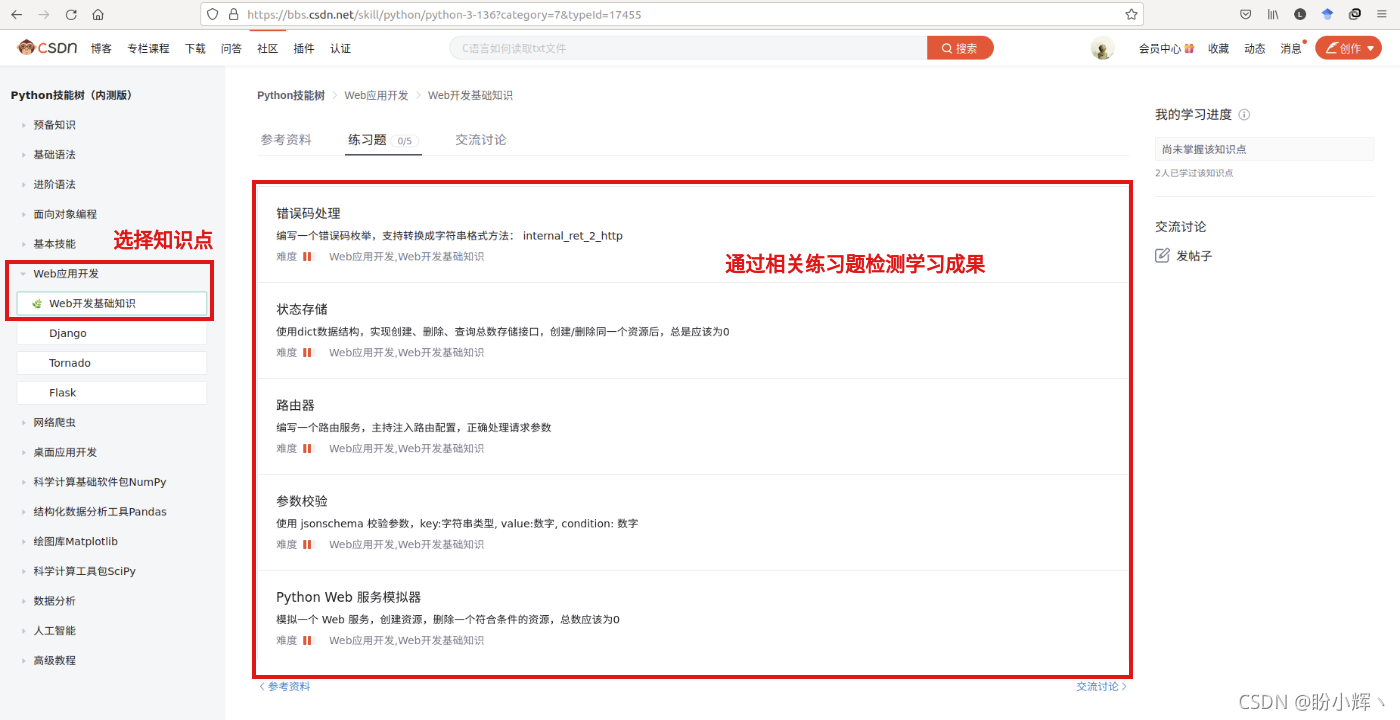Click the CSDN logo
The width and height of the screenshot is (1400, 720).
(47, 47)
